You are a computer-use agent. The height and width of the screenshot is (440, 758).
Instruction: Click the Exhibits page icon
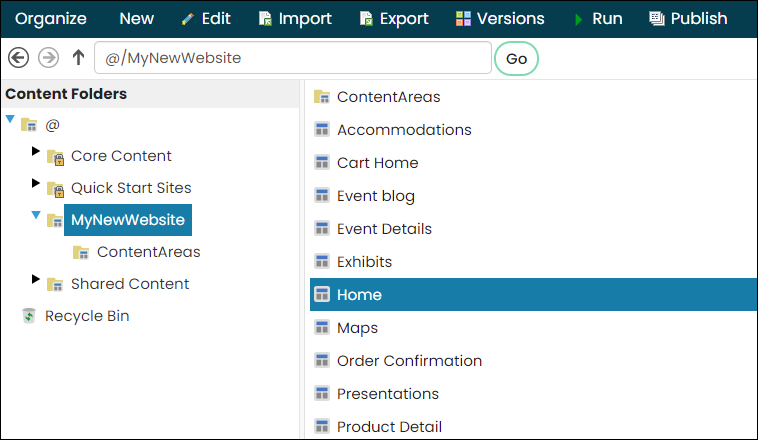coord(322,261)
